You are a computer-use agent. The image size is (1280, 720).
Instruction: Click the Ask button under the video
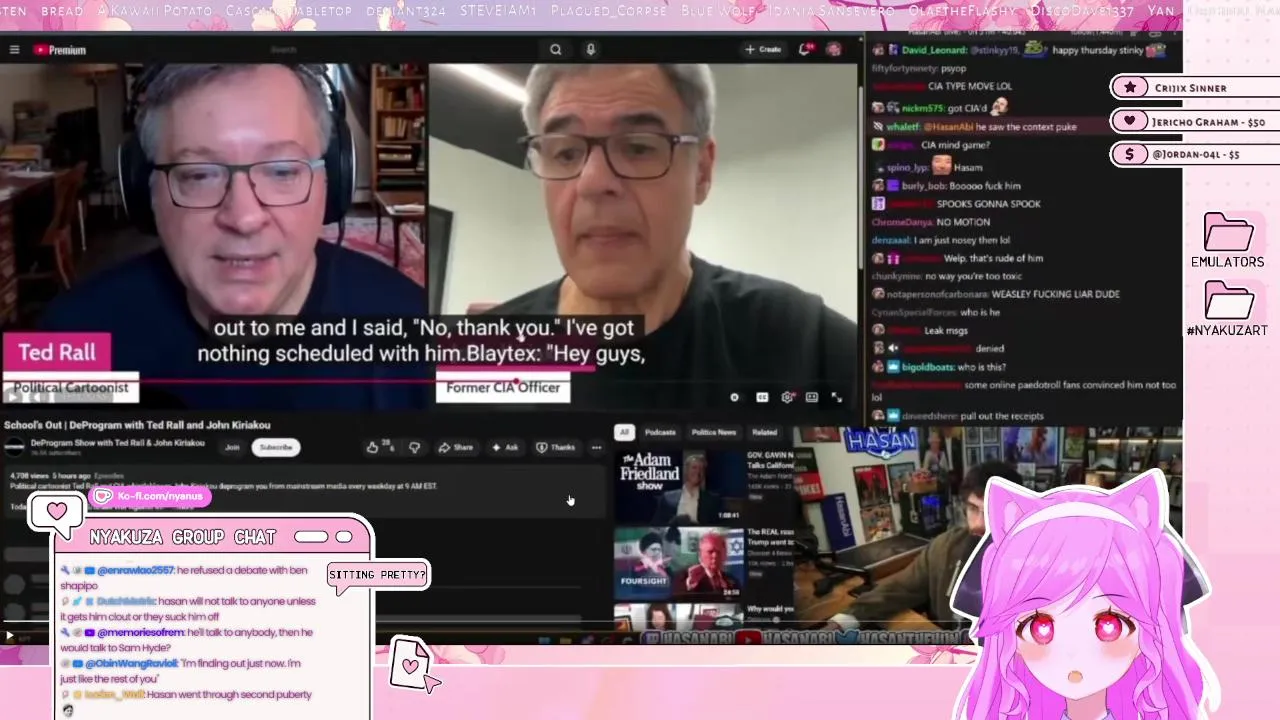click(505, 447)
